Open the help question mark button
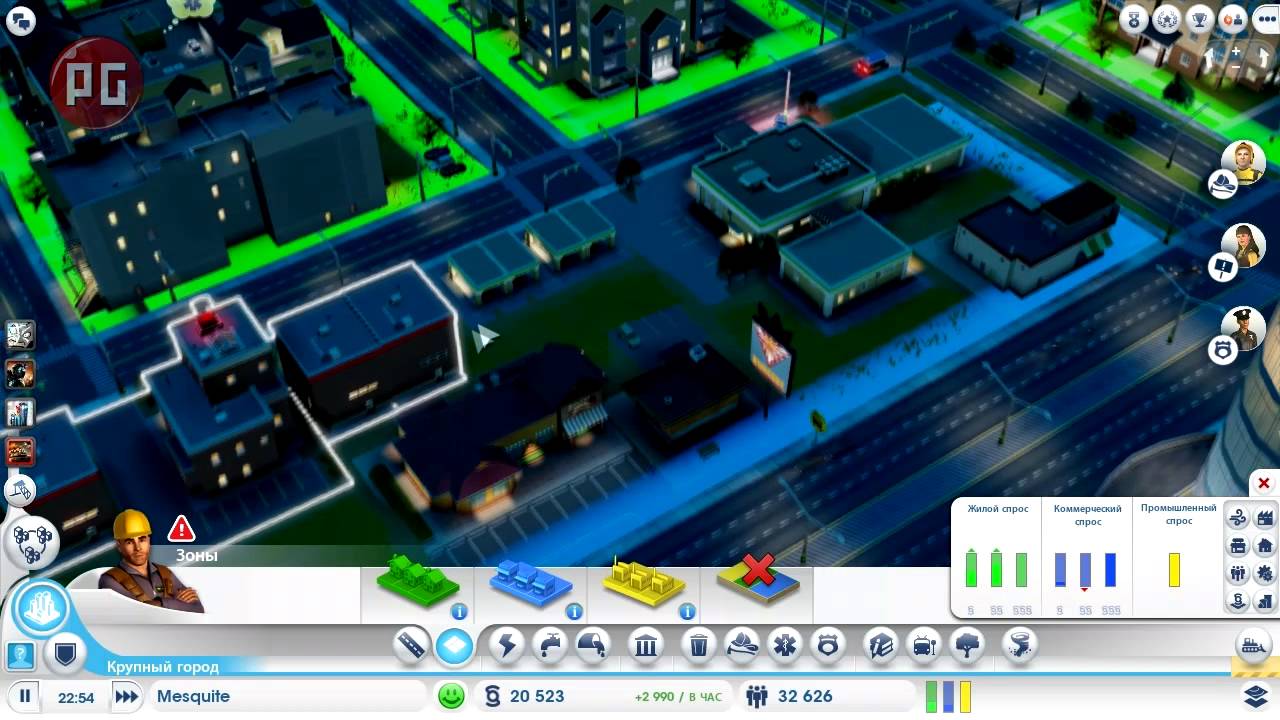This screenshot has width=1280, height=720. click(21, 656)
